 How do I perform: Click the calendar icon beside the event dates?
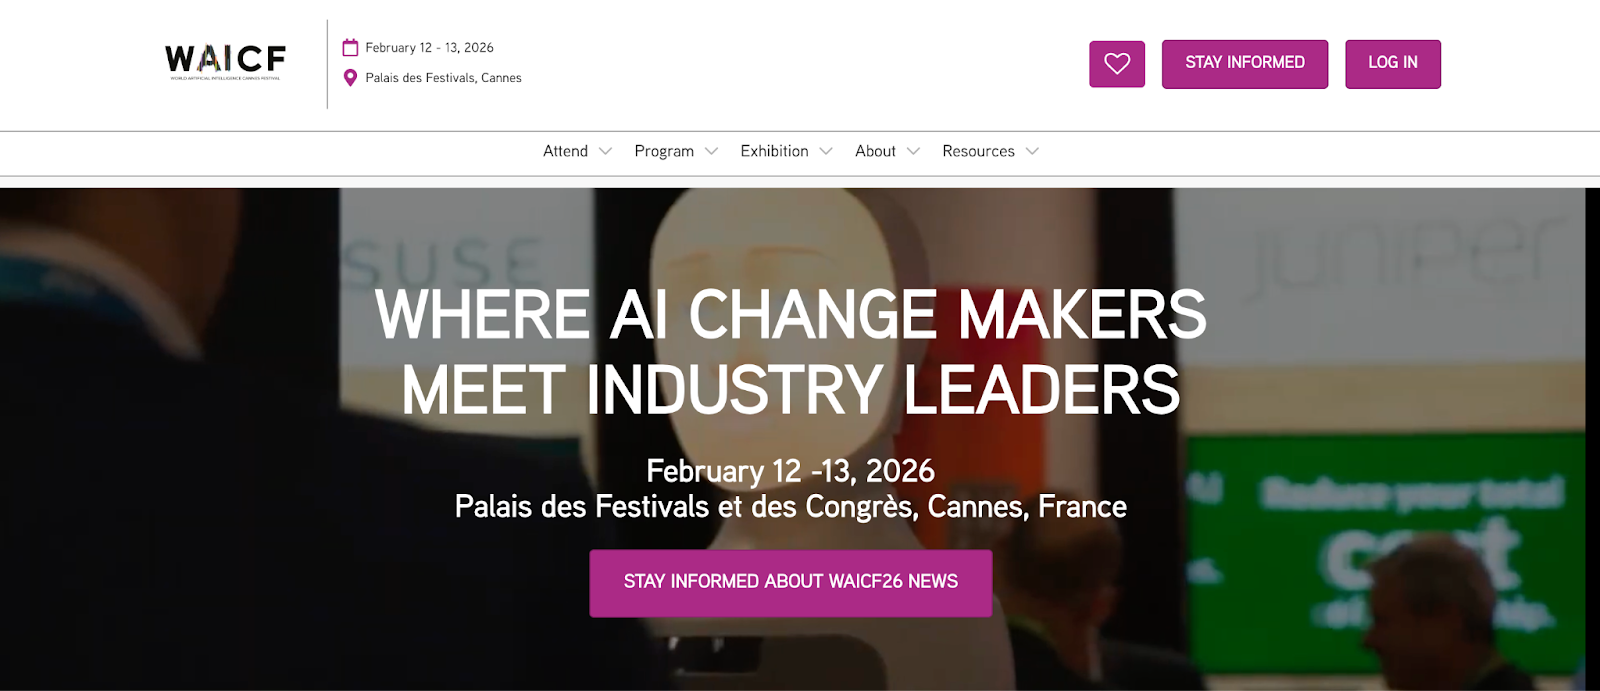click(x=350, y=46)
